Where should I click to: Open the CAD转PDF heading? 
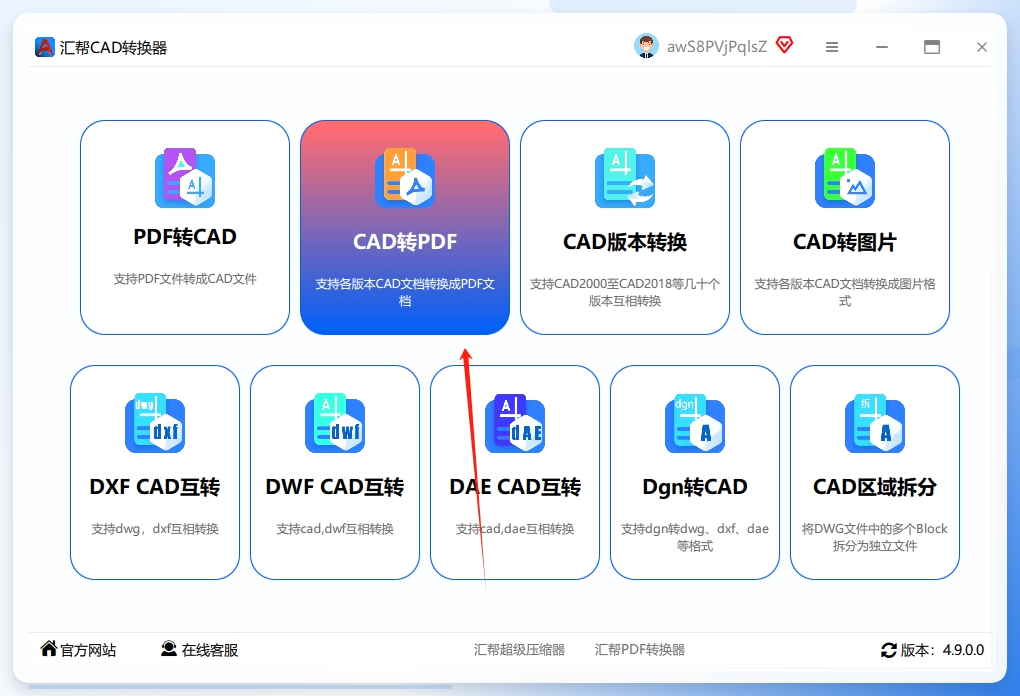click(405, 242)
